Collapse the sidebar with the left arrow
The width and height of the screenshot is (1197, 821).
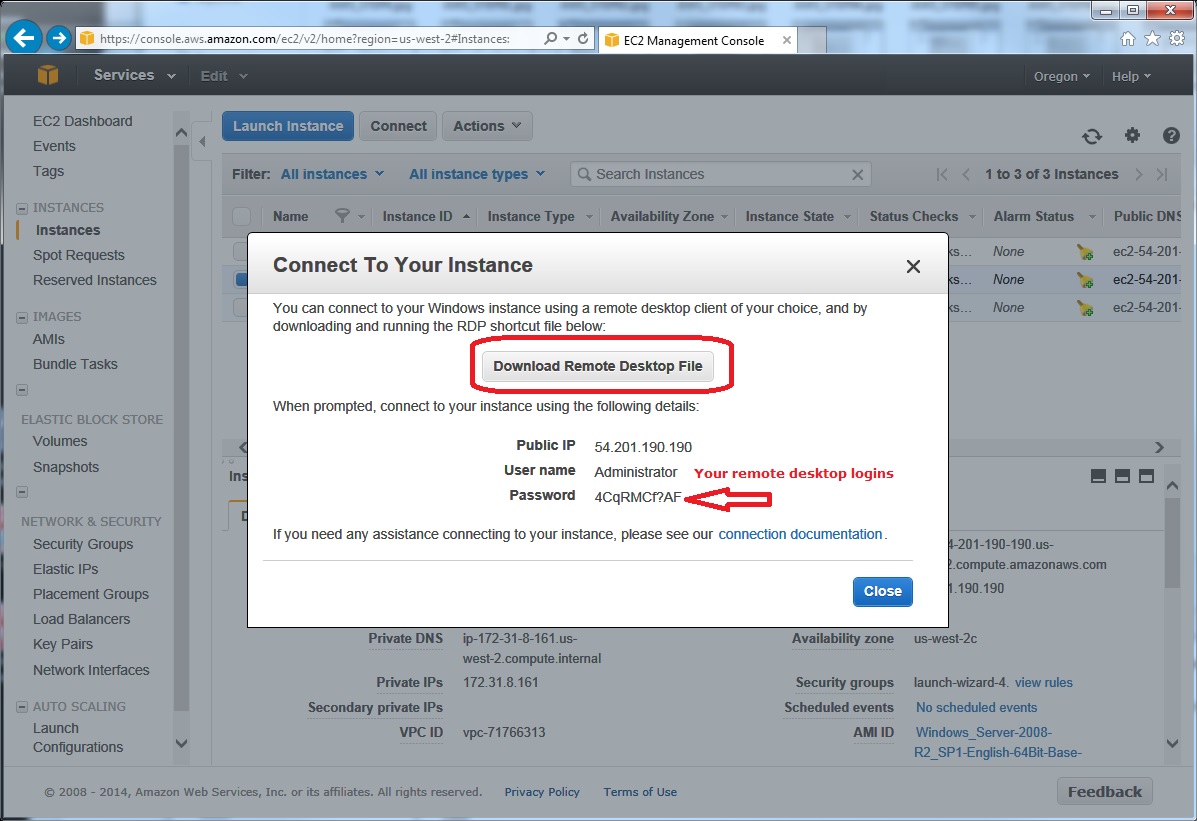point(202,141)
